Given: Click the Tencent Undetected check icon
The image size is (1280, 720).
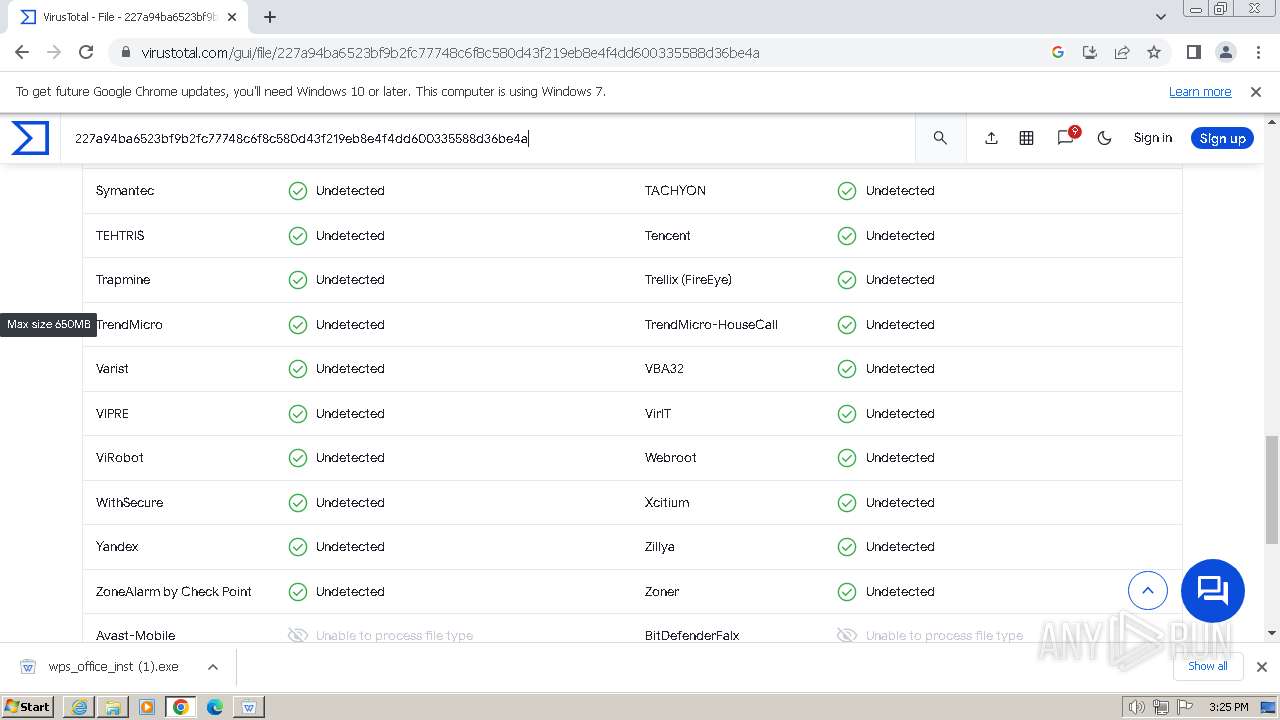Looking at the screenshot, I should point(847,236).
